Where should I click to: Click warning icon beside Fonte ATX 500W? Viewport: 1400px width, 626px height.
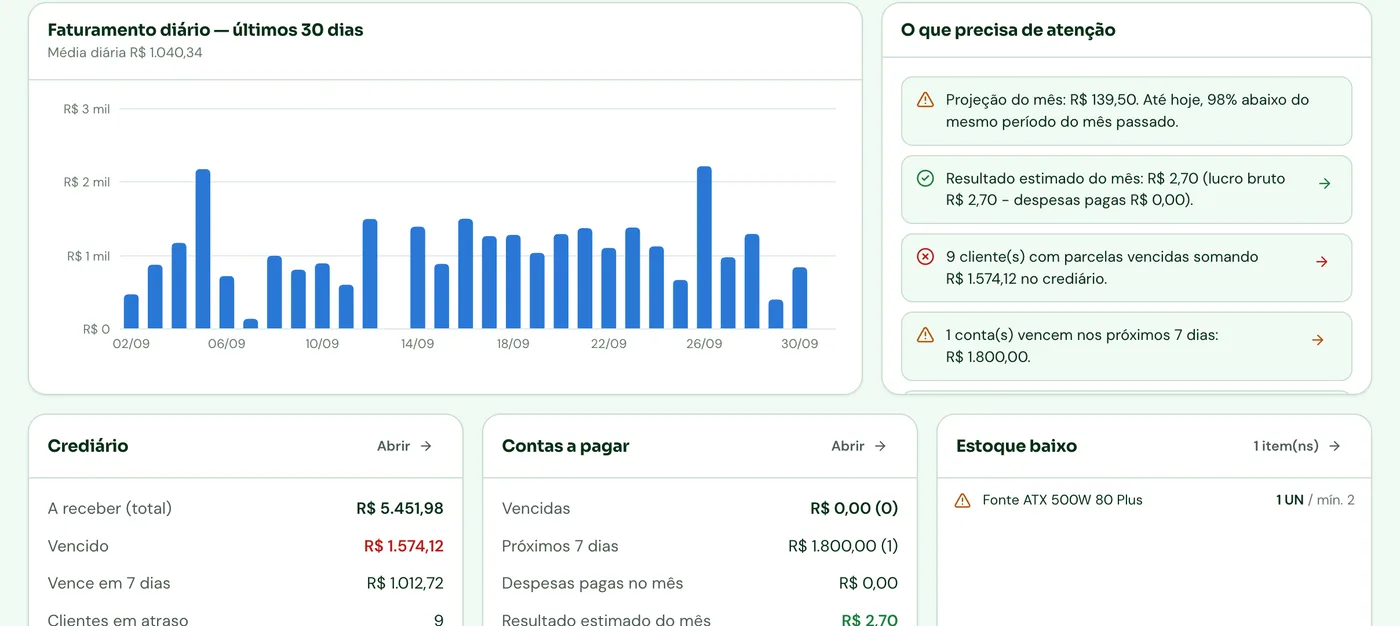[x=962, y=500]
